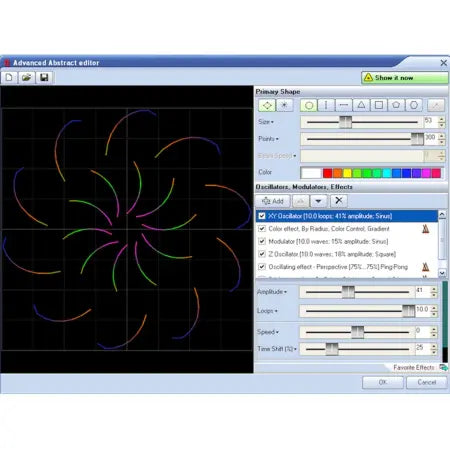Open the Points parameter dropdown

(269, 139)
